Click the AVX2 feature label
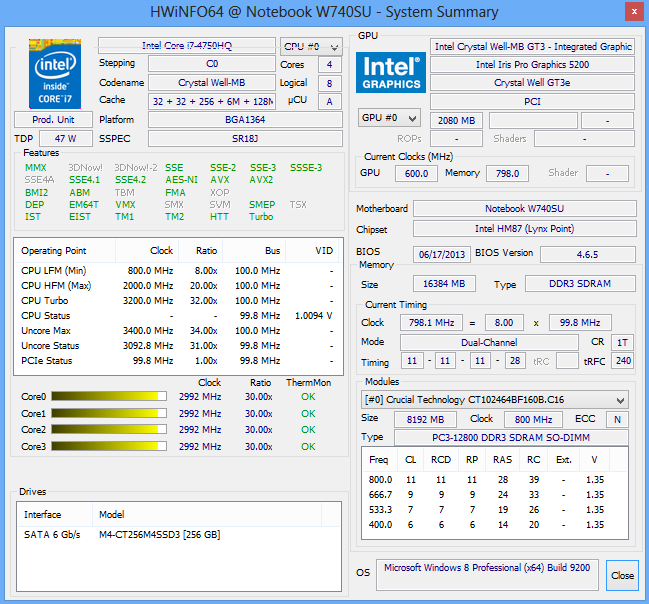 [261, 180]
